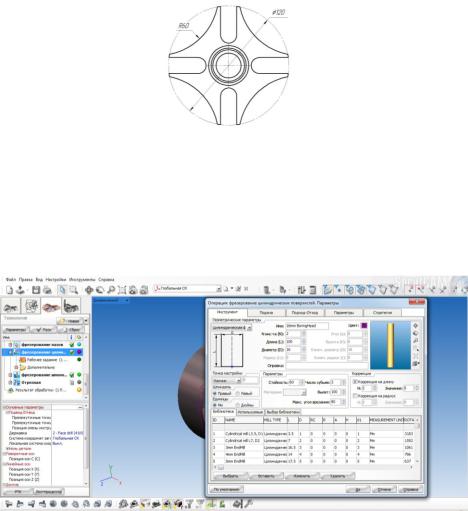Open the Глобальная СК coordinate system dropdown
This screenshot has width=468, height=511.
pos(219,289)
